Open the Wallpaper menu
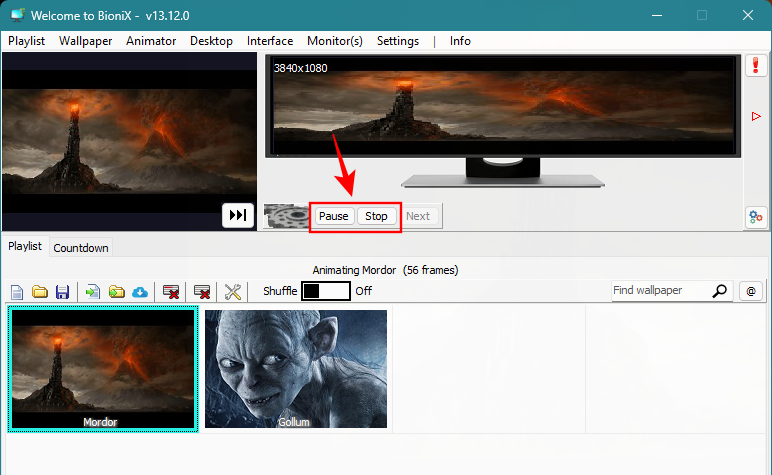The width and height of the screenshot is (772, 475). point(85,41)
